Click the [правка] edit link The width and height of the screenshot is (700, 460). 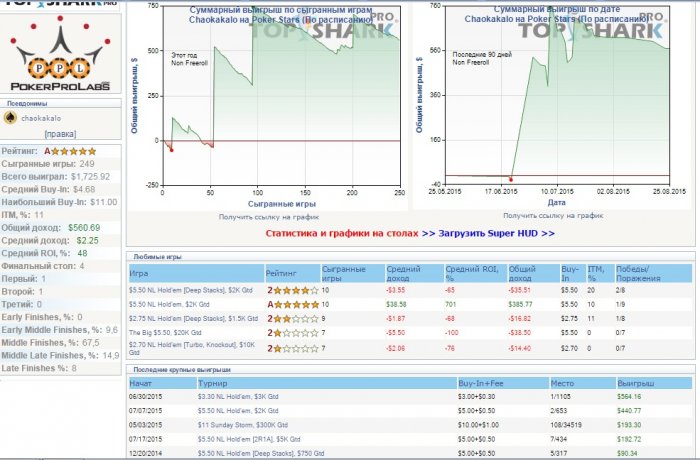(x=60, y=134)
